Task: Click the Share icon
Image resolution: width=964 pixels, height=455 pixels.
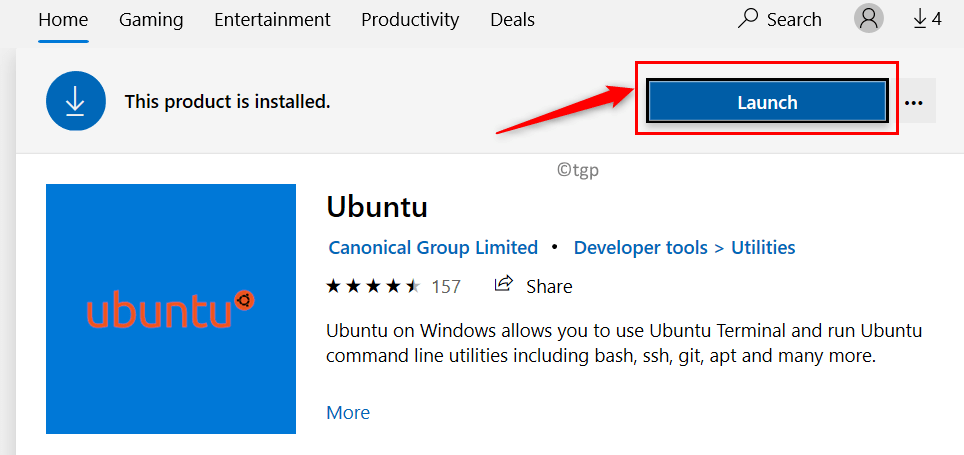Action: pyautogui.click(x=504, y=285)
